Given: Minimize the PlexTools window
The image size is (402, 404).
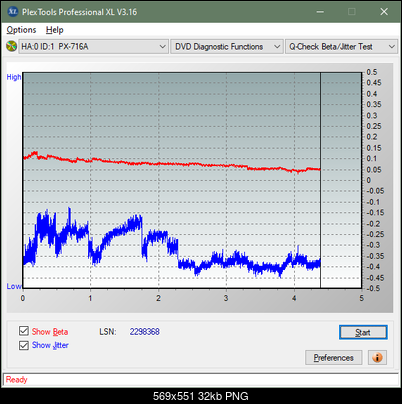Looking at the screenshot, I should (320, 12).
